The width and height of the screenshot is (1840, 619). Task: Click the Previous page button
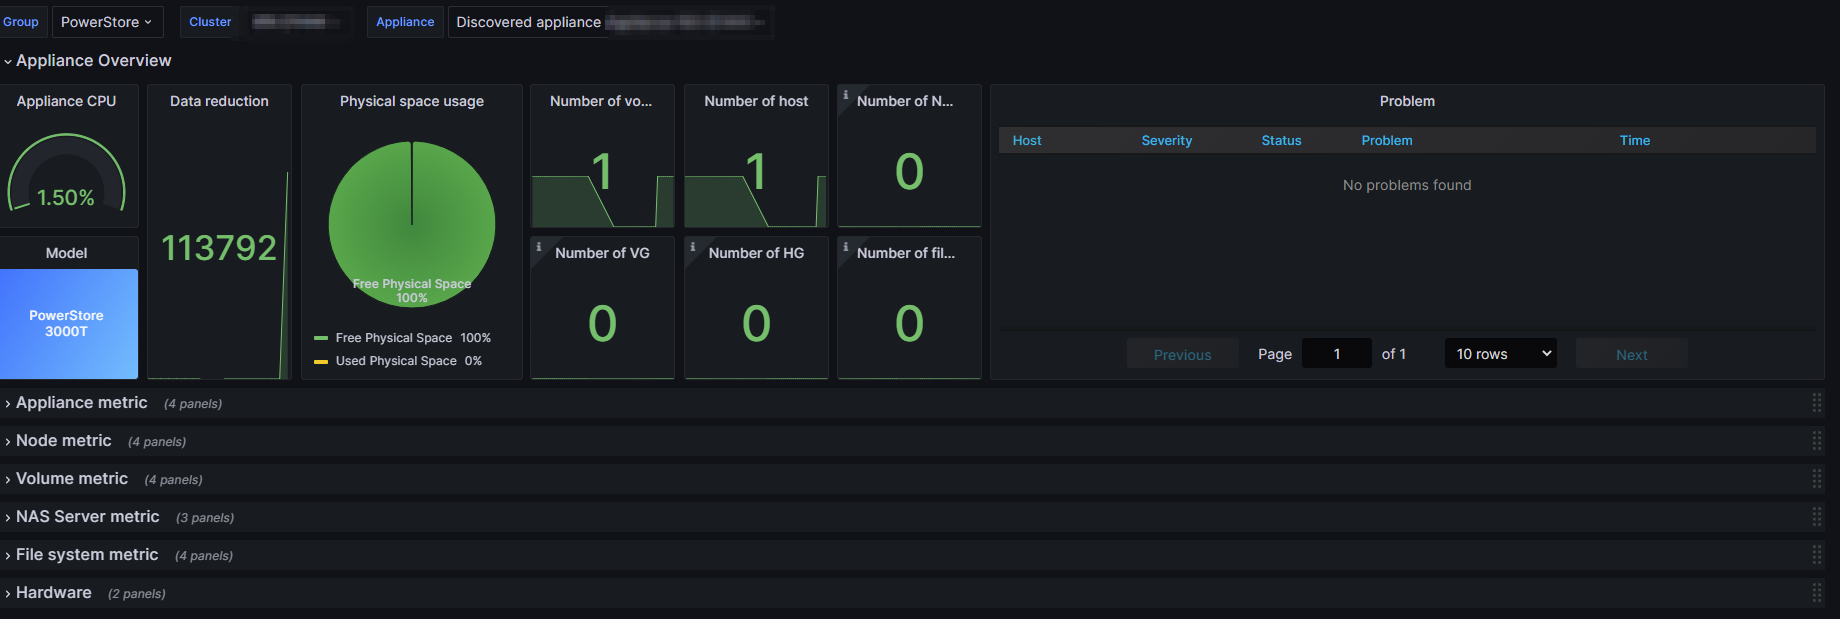[x=1182, y=354]
